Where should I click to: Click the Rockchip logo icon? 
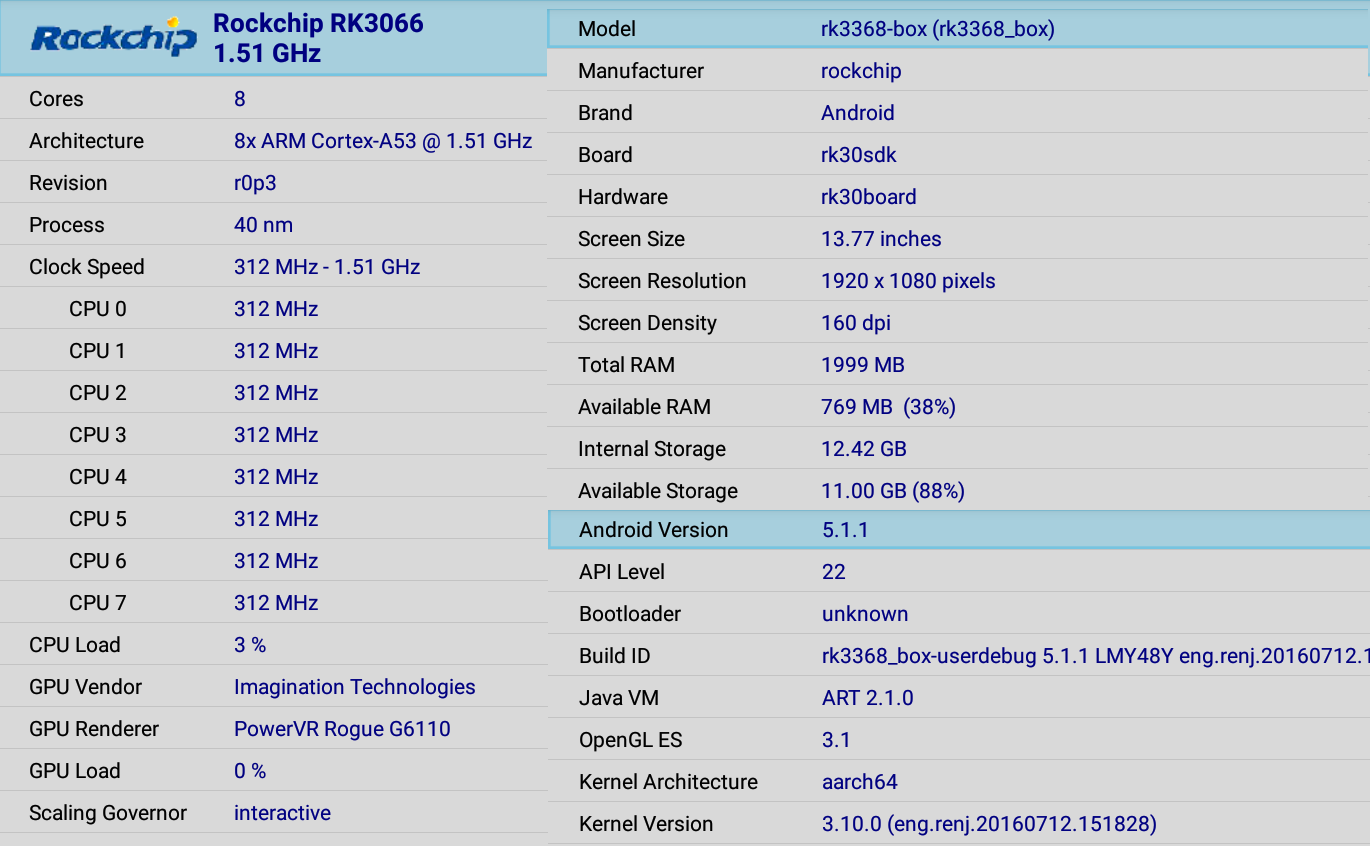114,37
